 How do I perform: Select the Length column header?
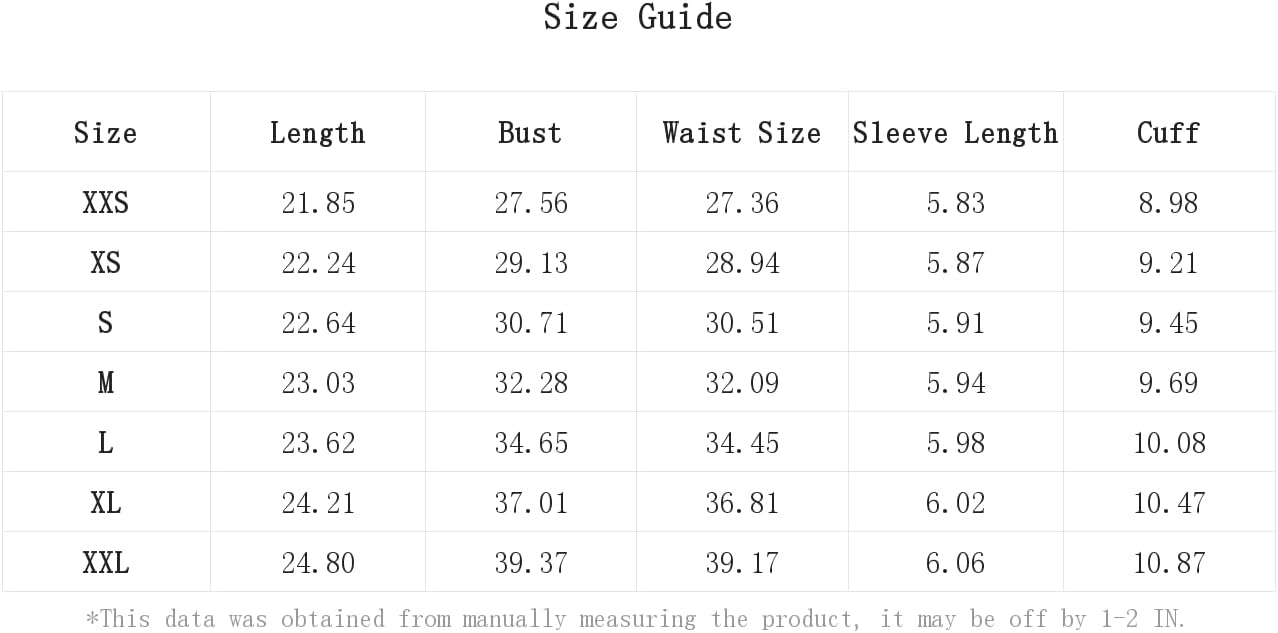pos(318,133)
